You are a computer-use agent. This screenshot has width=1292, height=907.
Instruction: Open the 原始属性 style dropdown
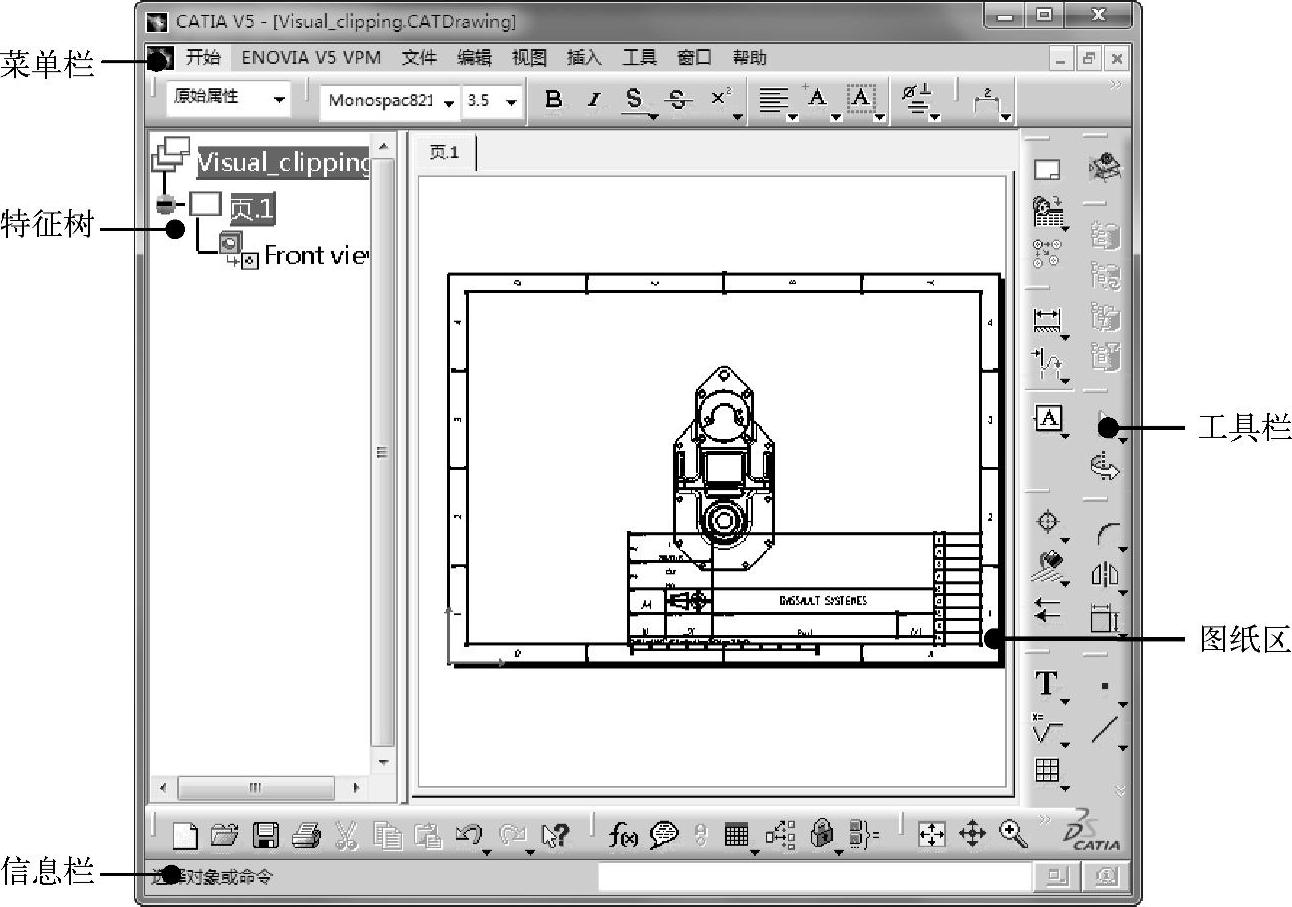point(278,99)
